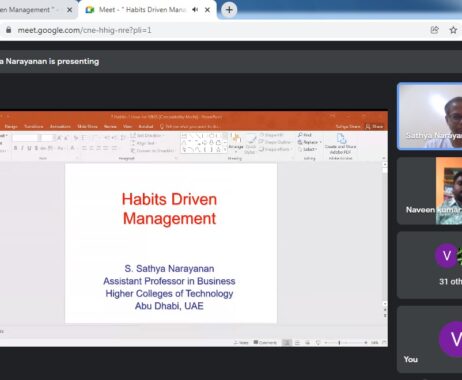Open the Transitions ribbon tab
This screenshot has width=462, height=380.
34,127
